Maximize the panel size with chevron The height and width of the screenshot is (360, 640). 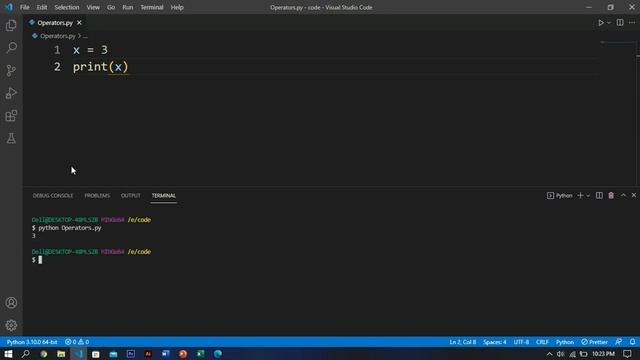(x=623, y=196)
